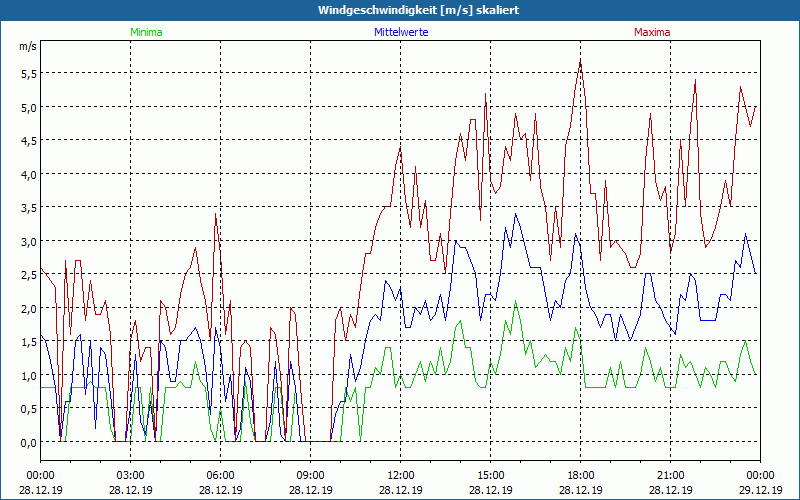800x500 pixels.
Task: Click the 12:00 time axis label
Action: pos(401,476)
